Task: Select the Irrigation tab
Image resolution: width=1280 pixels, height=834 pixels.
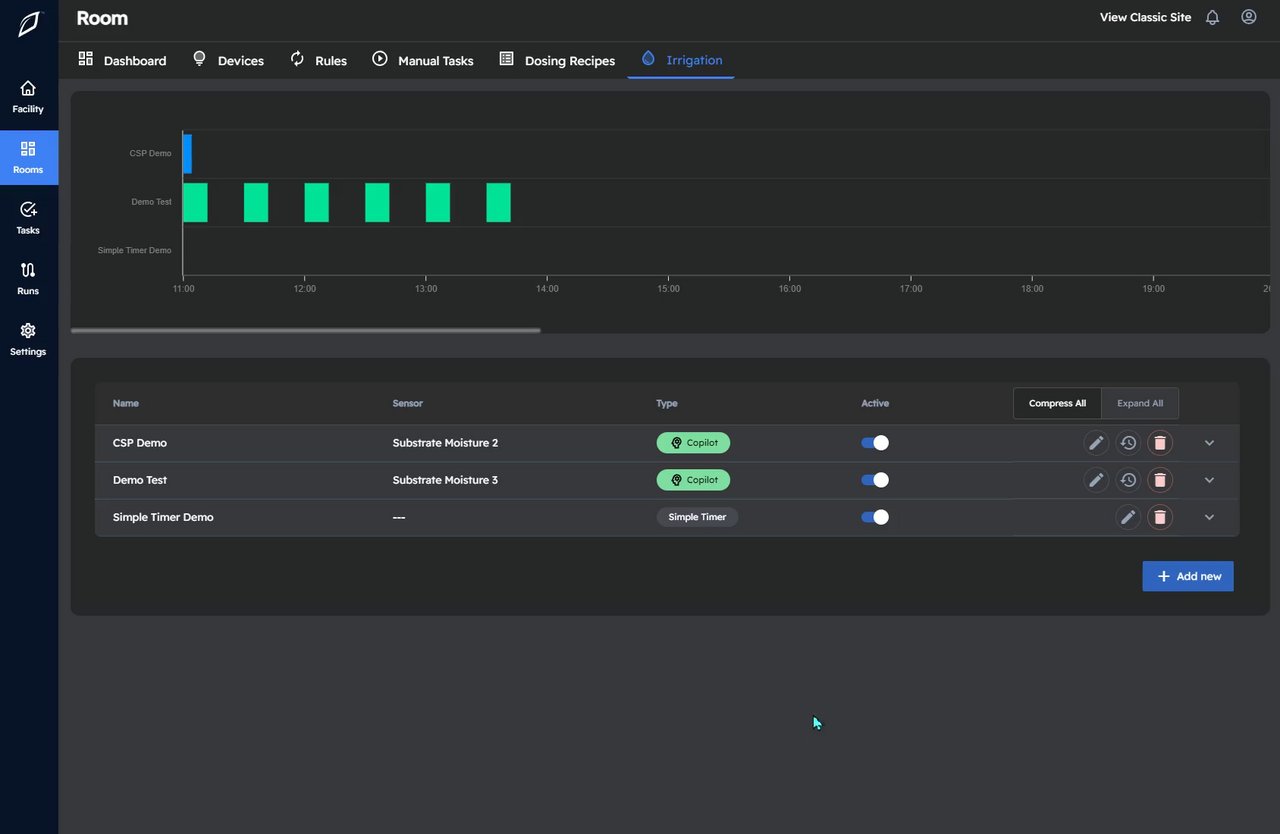Action: click(681, 60)
